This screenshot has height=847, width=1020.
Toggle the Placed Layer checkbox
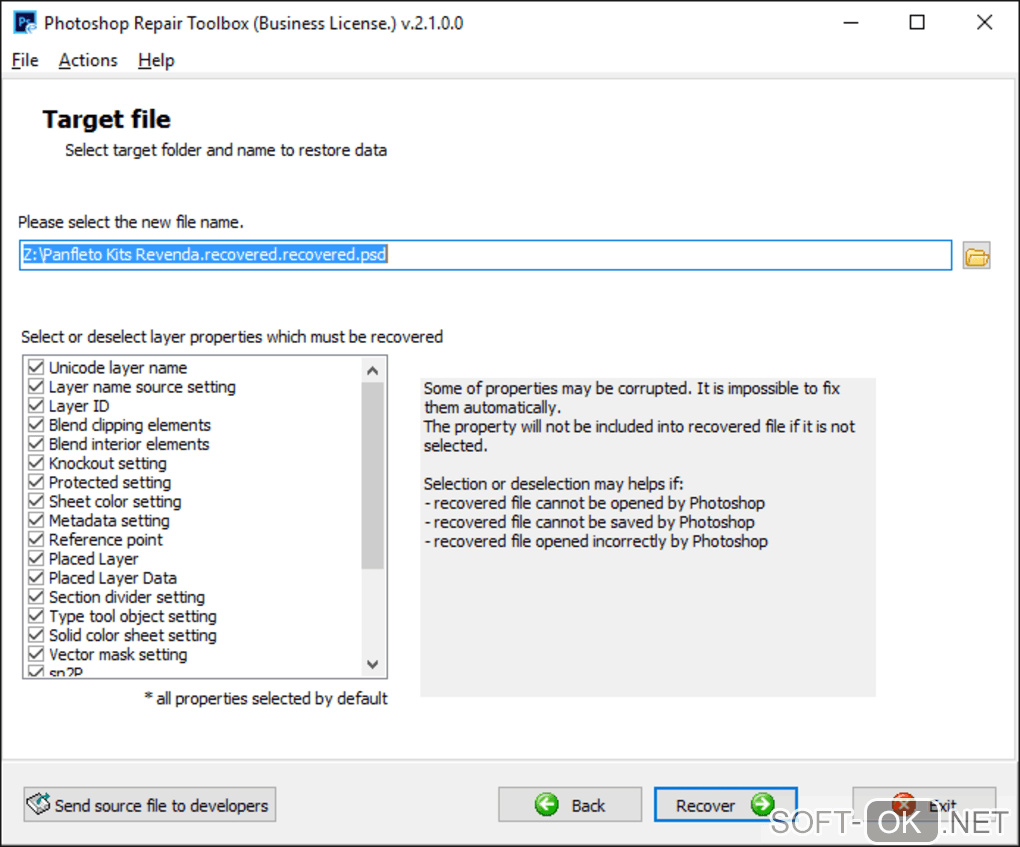click(x=36, y=559)
